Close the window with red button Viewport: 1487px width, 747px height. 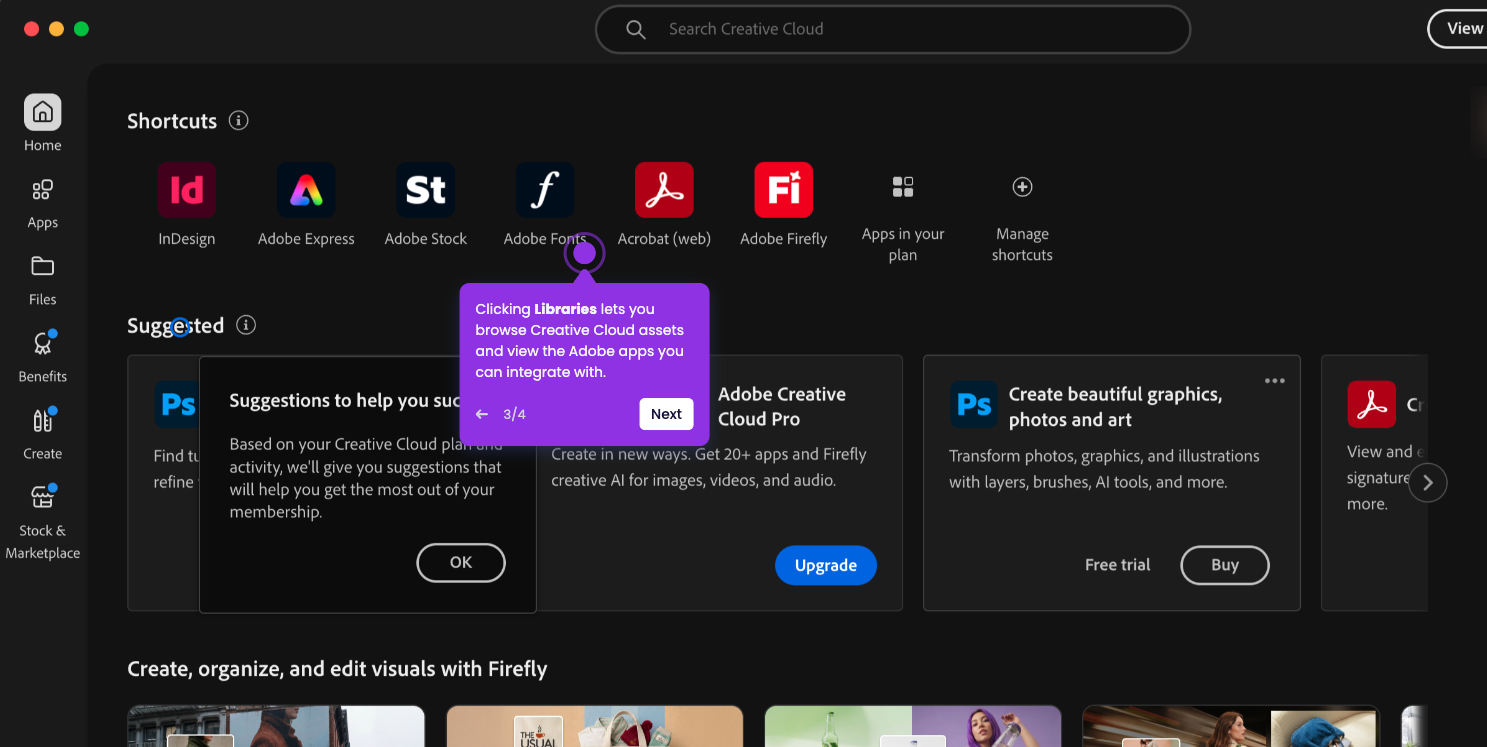(x=31, y=29)
